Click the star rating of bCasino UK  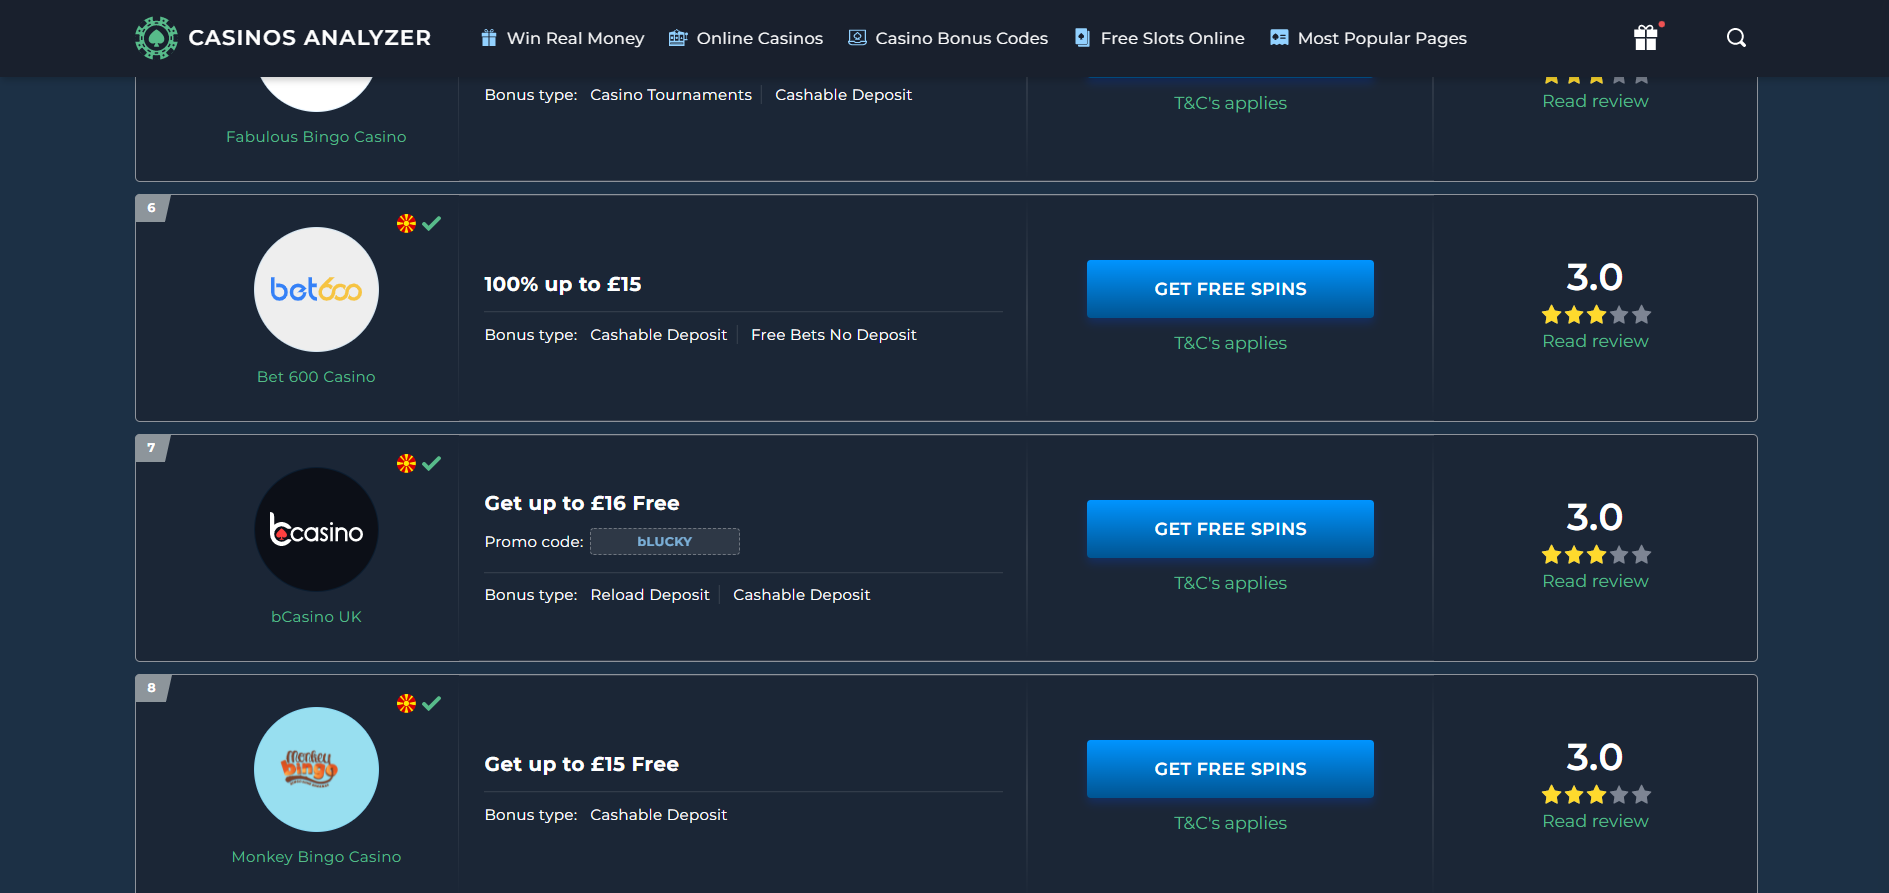click(1596, 555)
